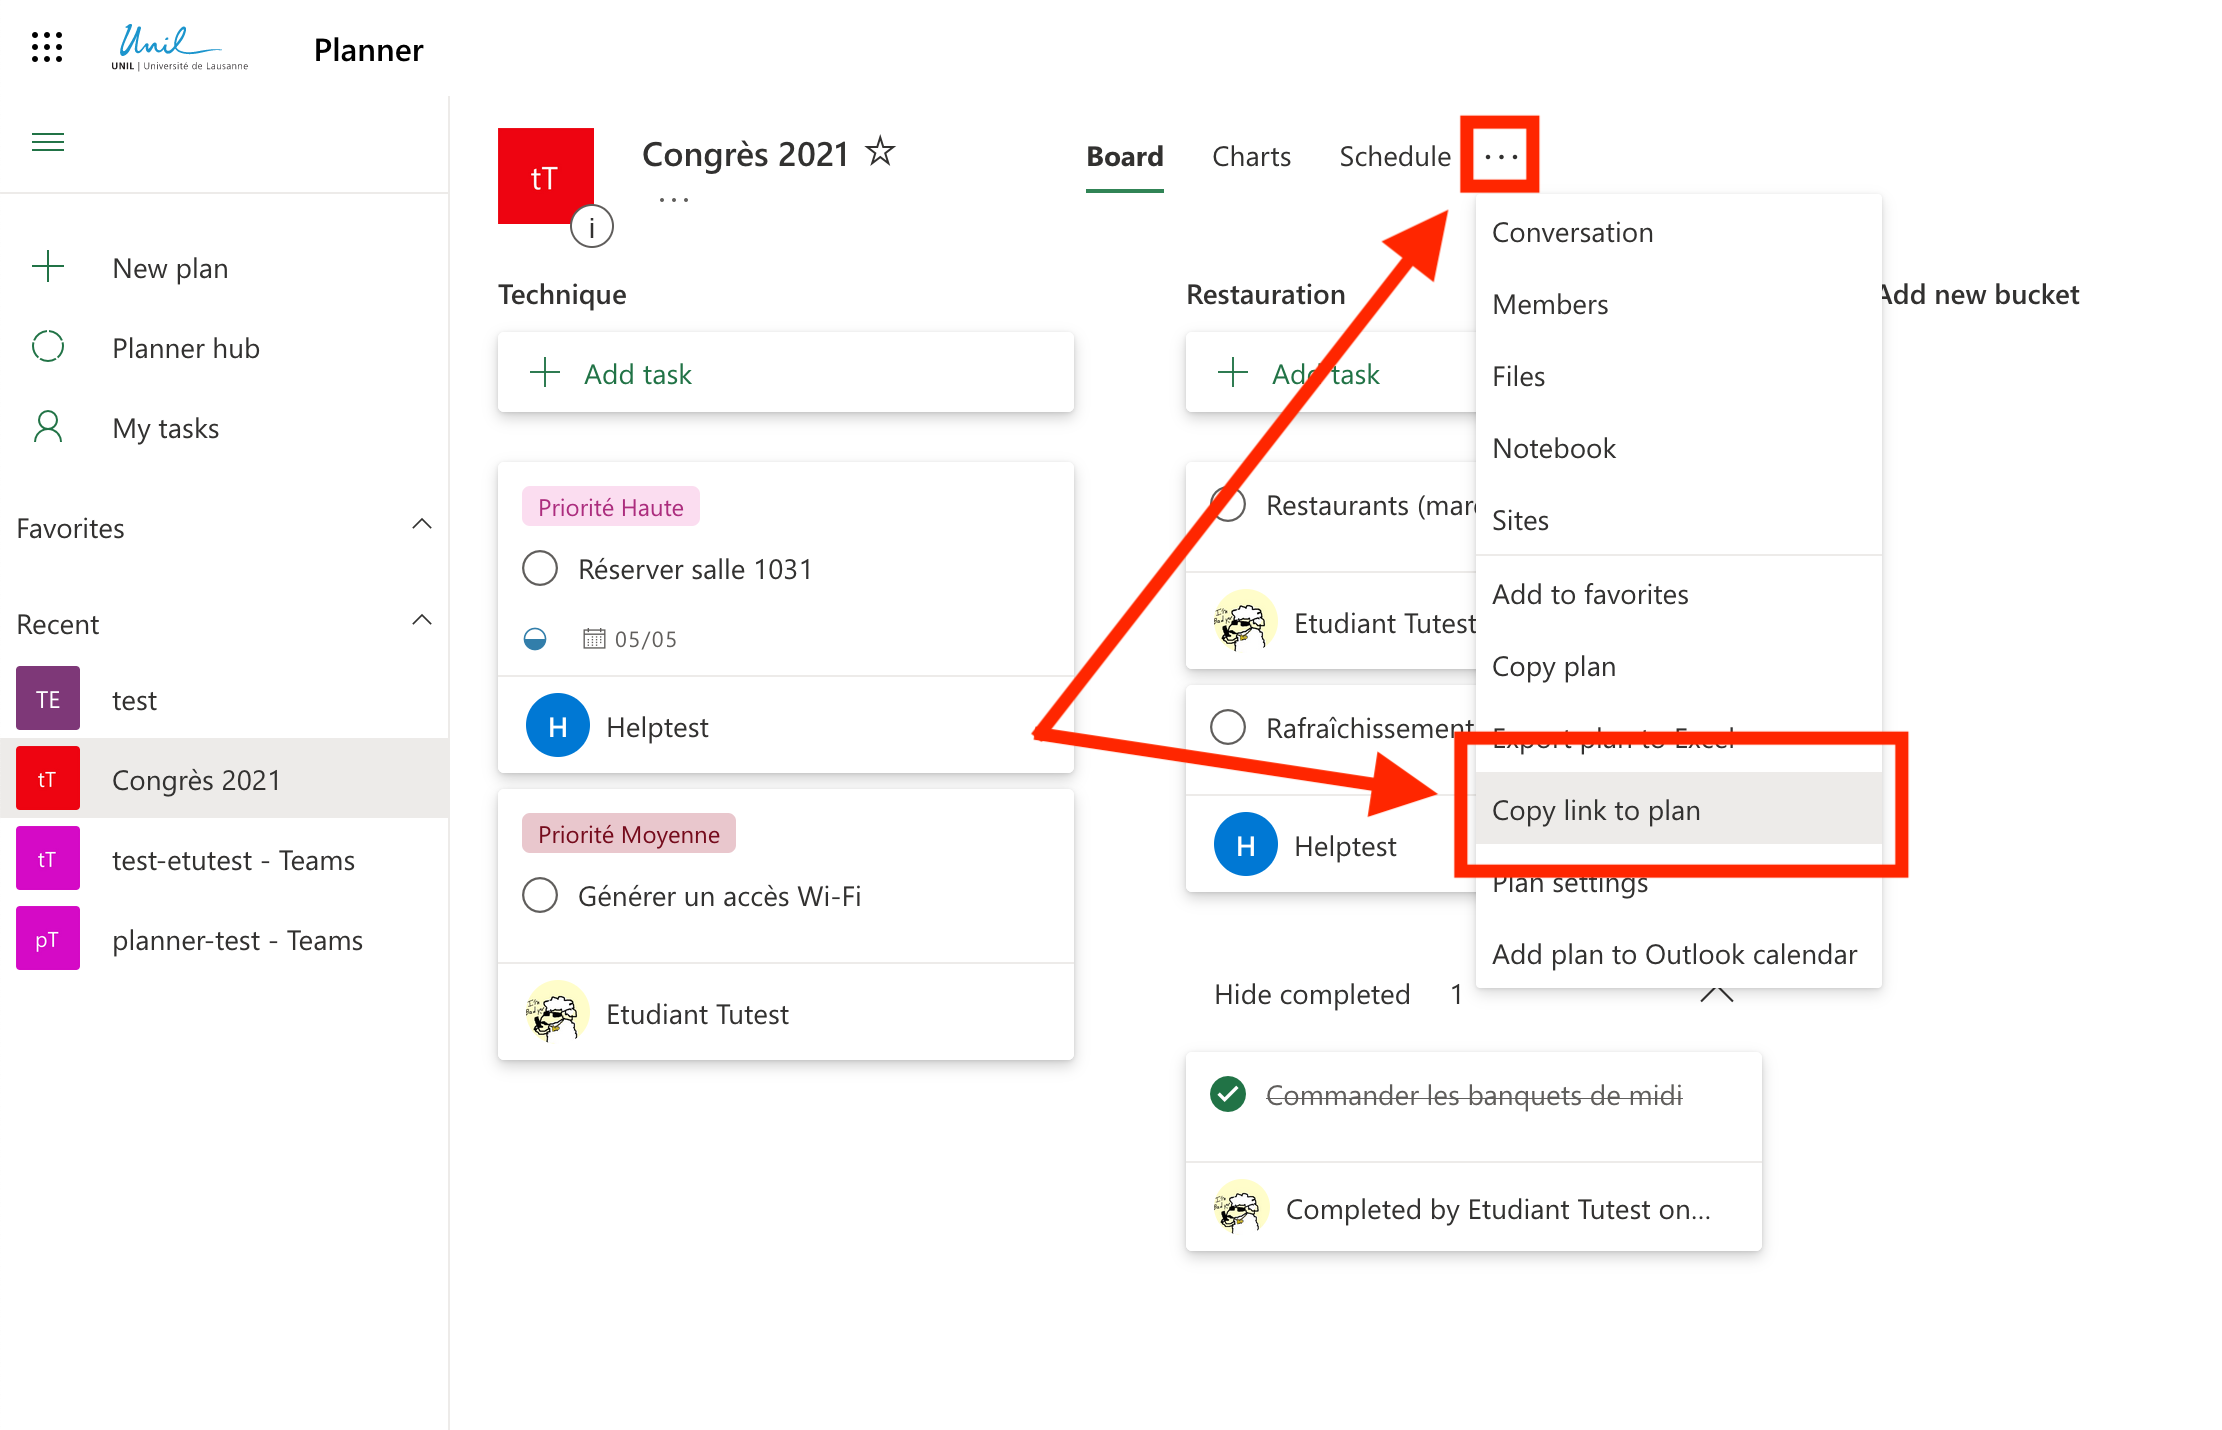Click the three-dot more menu beside Schedule
The width and height of the screenshot is (2222, 1430).
pos(1500,156)
